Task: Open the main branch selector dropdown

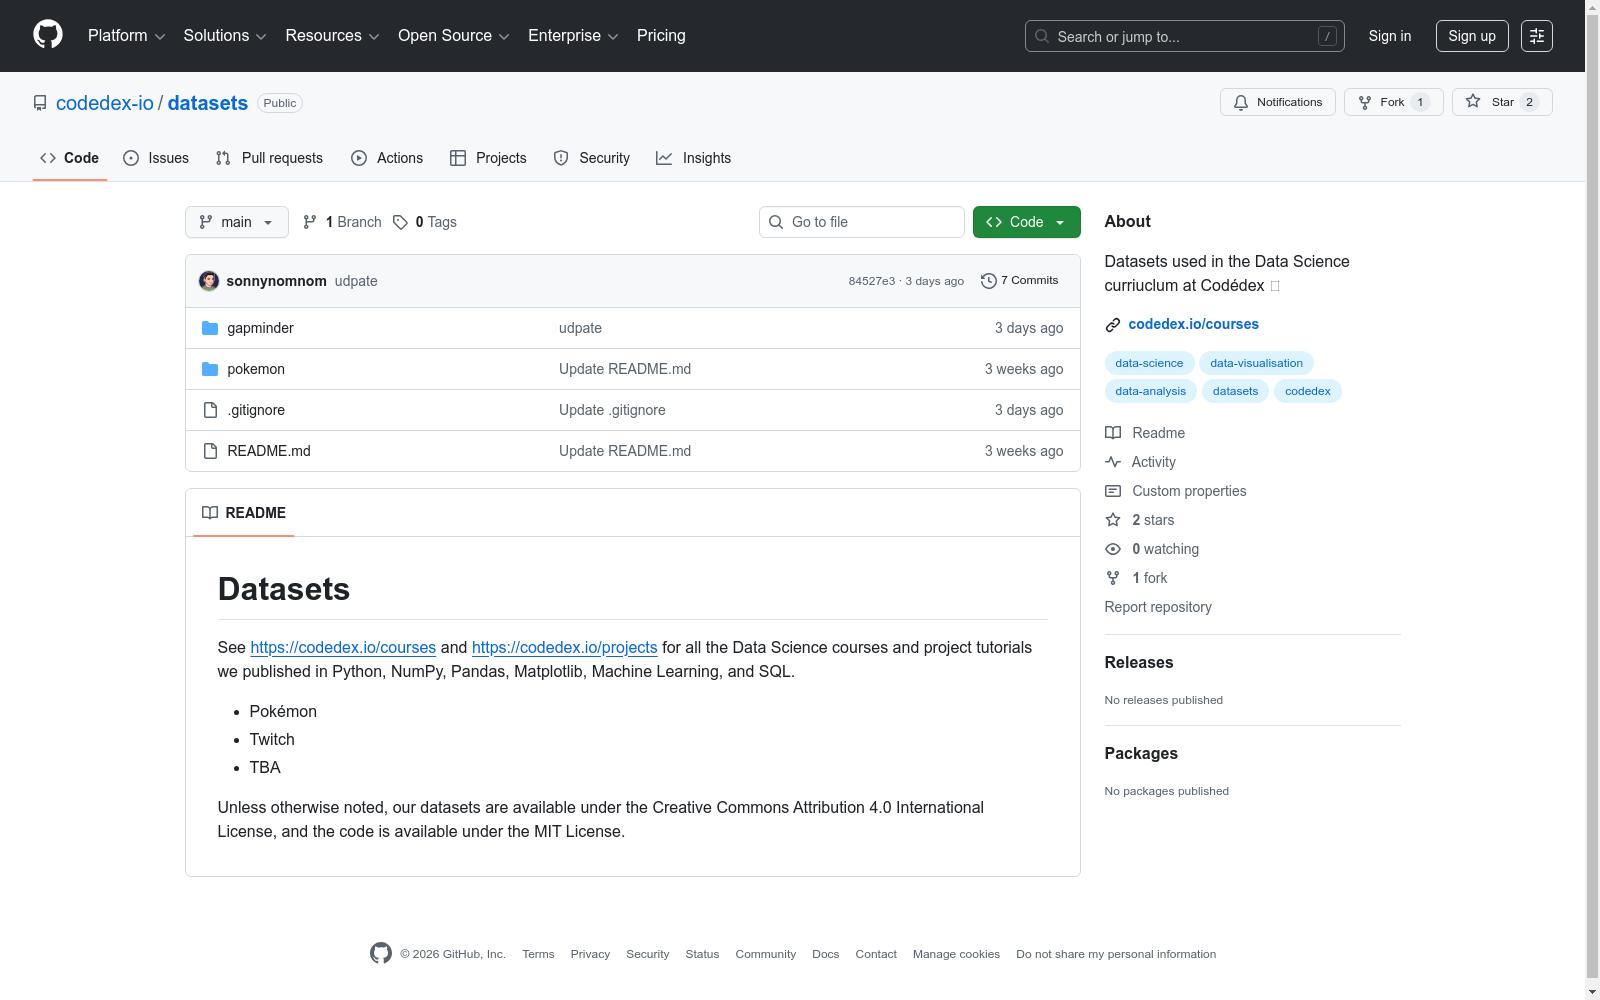Action: click(237, 222)
